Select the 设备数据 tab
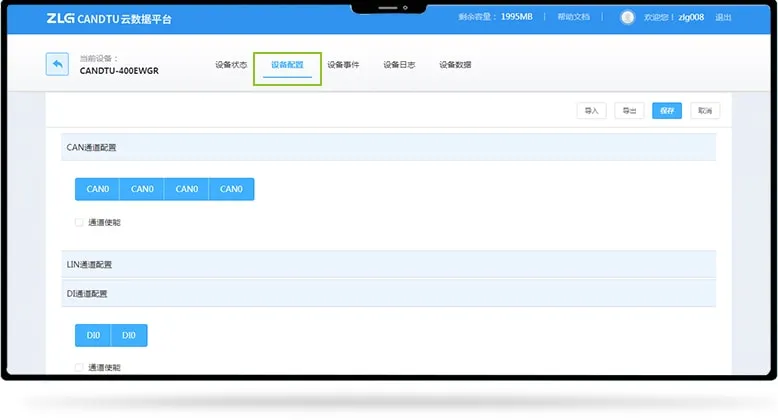The width and height of the screenshot is (778, 420). coord(455,65)
